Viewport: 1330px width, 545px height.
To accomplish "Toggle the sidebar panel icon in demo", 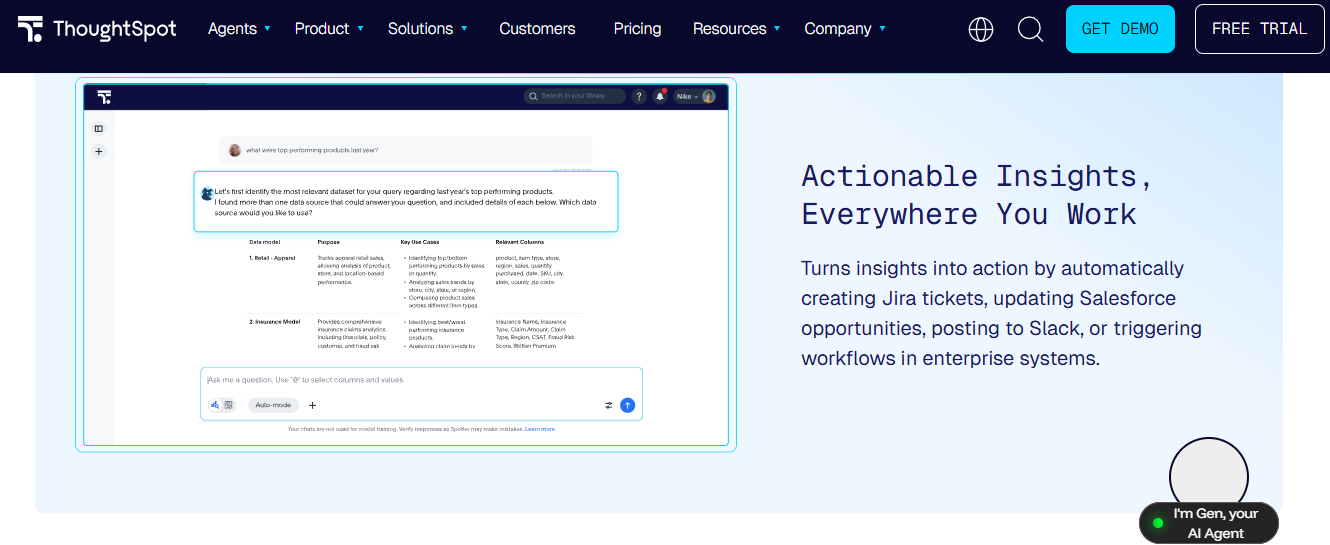I will coord(99,128).
